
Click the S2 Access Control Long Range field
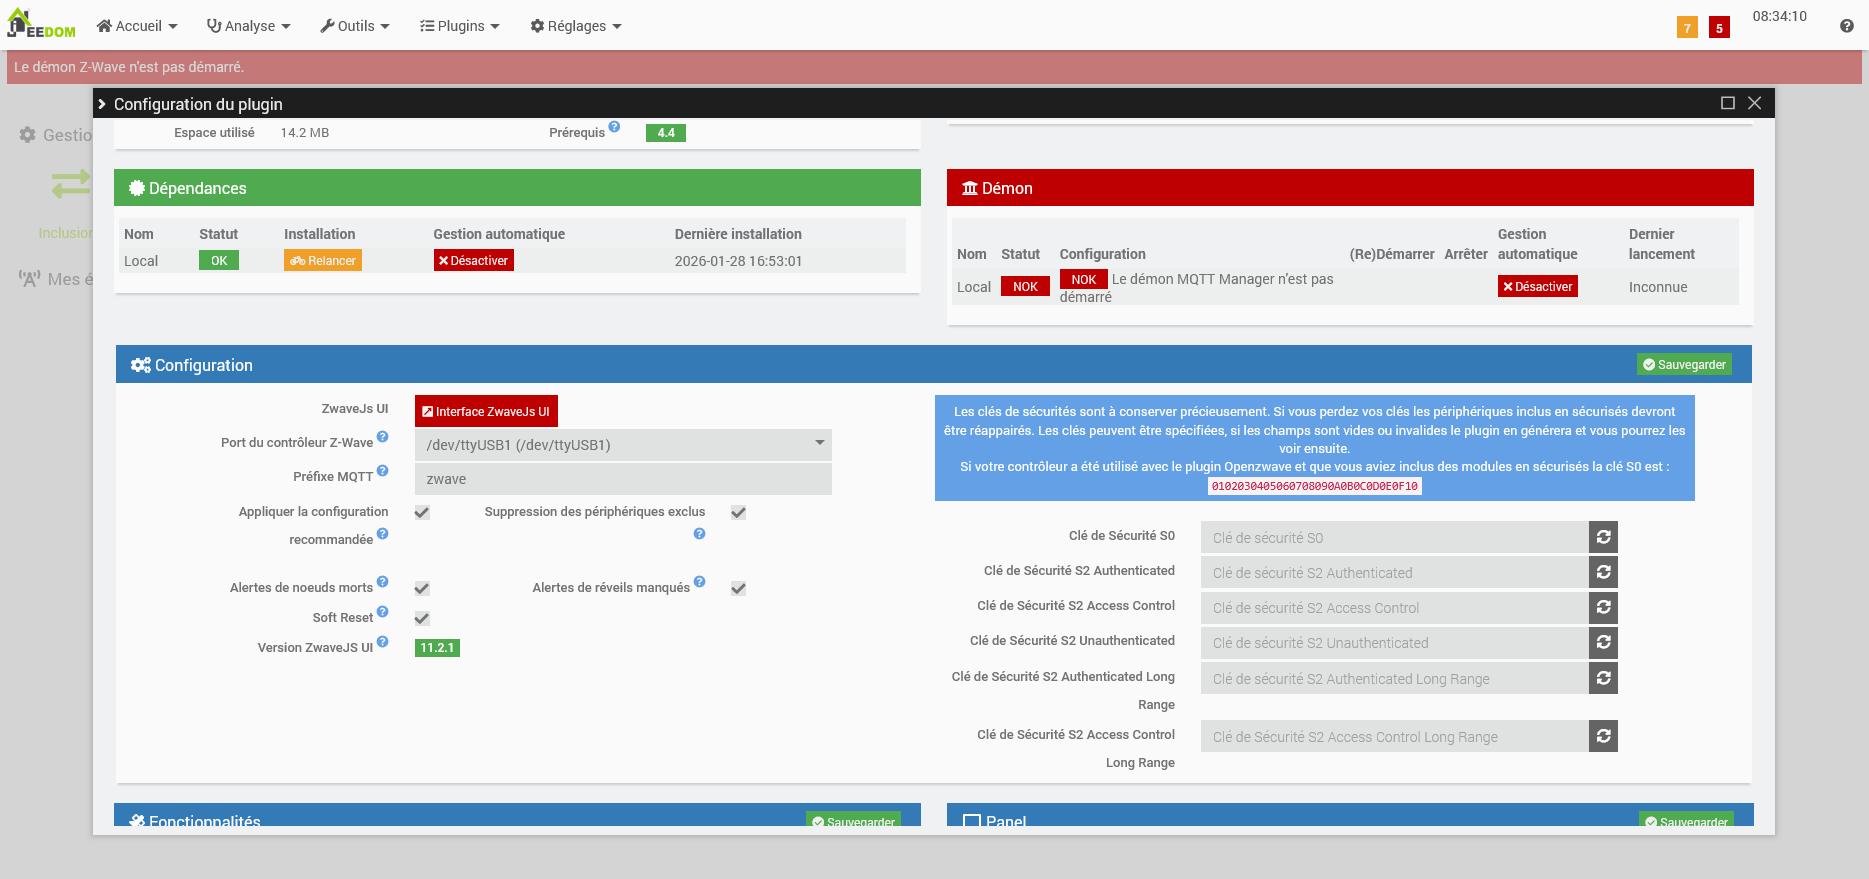[x=1395, y=736]
